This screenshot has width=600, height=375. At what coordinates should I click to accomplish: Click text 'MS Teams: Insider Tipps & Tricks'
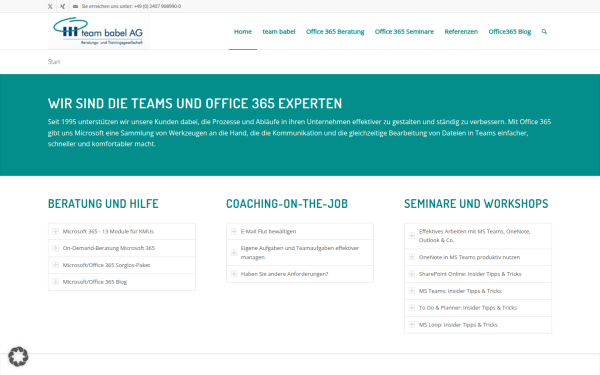click(x=460, y=291)
